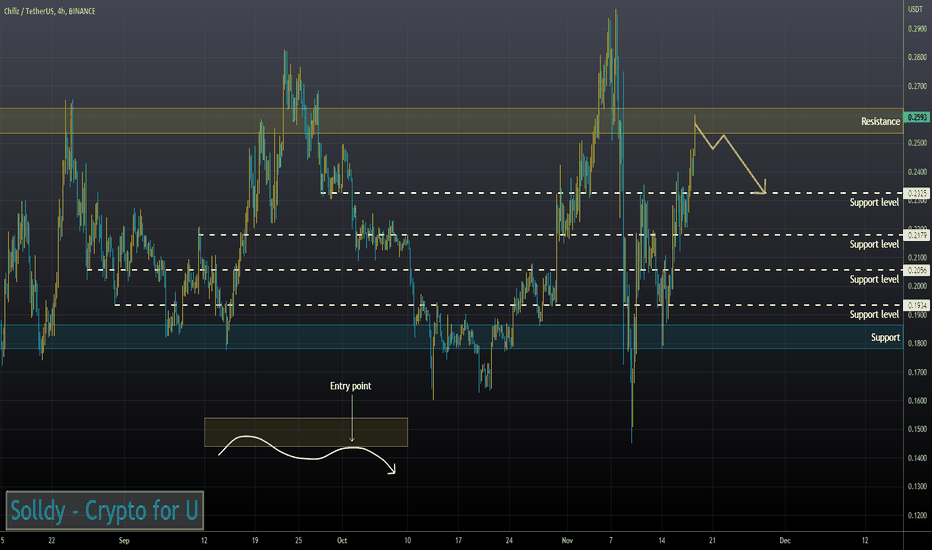Click the Dec label on time axis
932x550 pixels.
(x=785, y=540)
